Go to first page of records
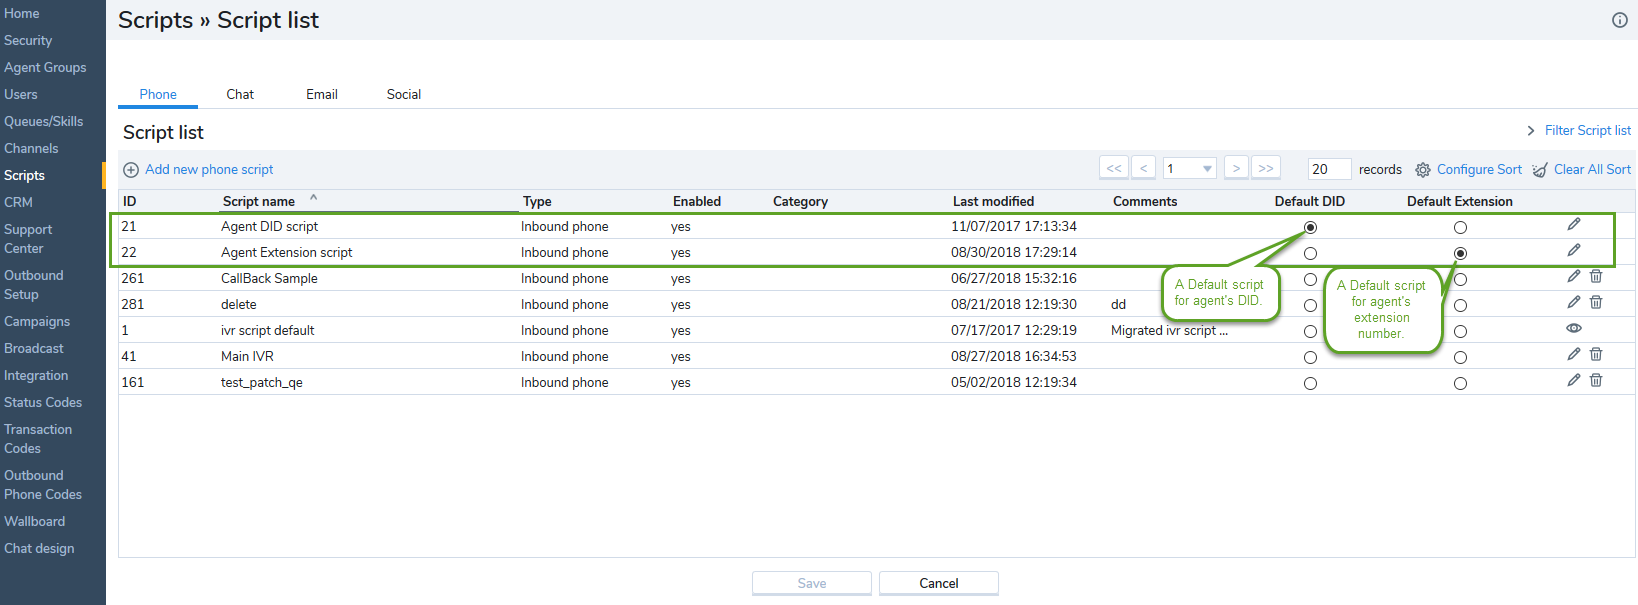1638x605 pixels. 1114,168
